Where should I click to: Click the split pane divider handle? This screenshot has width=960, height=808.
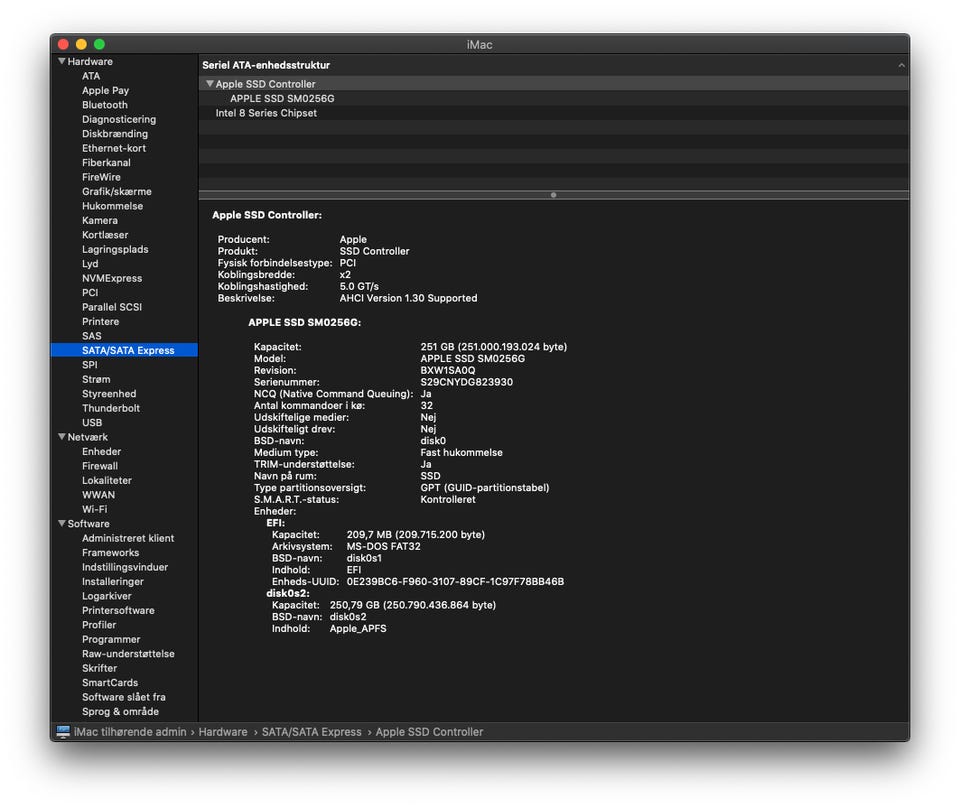554,195
